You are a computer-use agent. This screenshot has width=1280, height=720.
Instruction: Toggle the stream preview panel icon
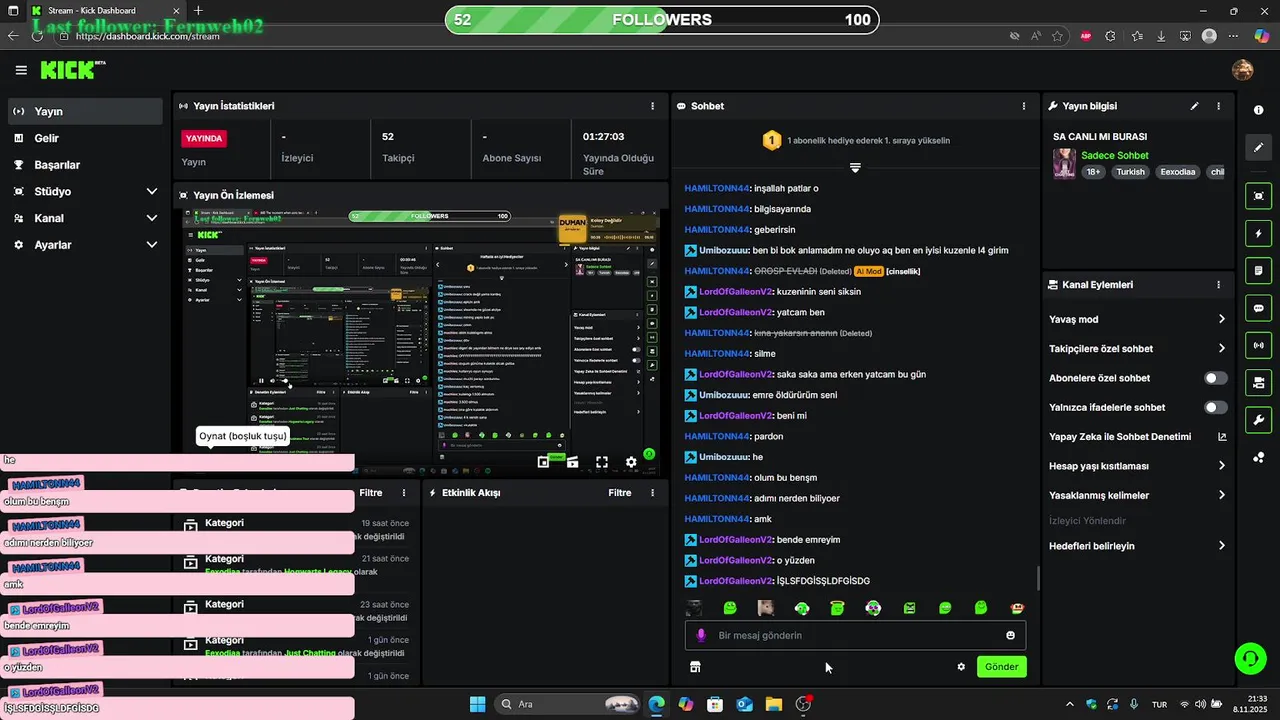pyautogui.click(x=1258, y=196)
